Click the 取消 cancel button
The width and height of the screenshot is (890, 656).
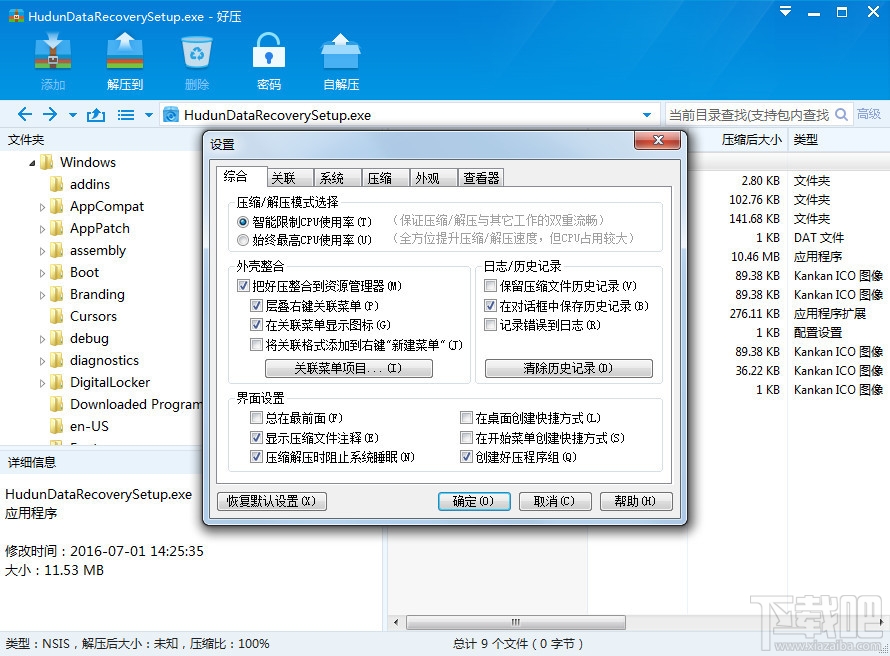(x=555, y=501)
